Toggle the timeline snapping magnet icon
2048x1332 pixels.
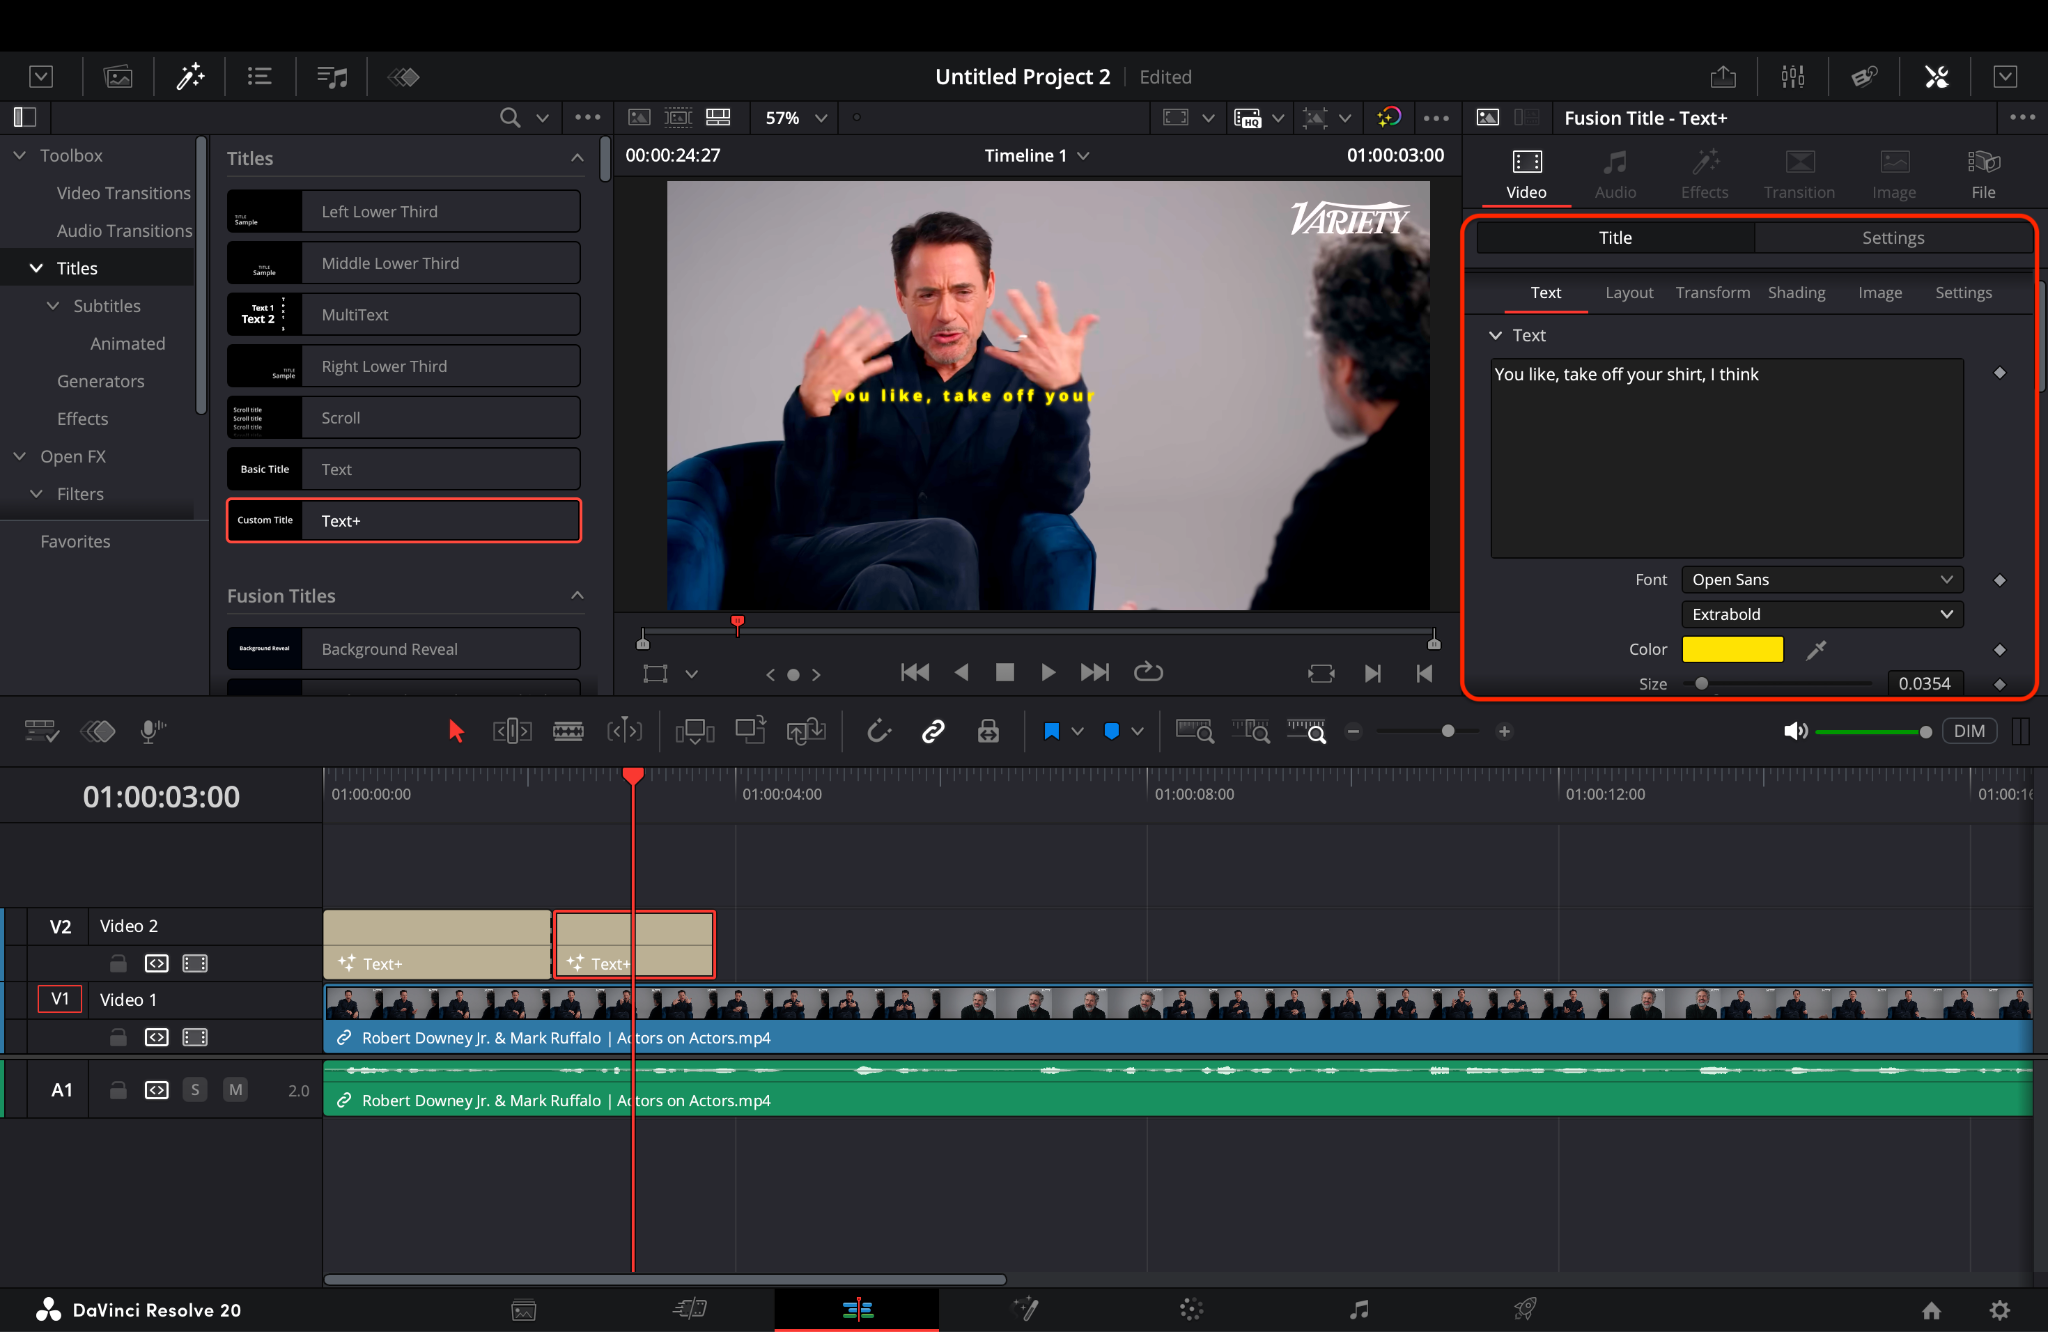point(879,732)
